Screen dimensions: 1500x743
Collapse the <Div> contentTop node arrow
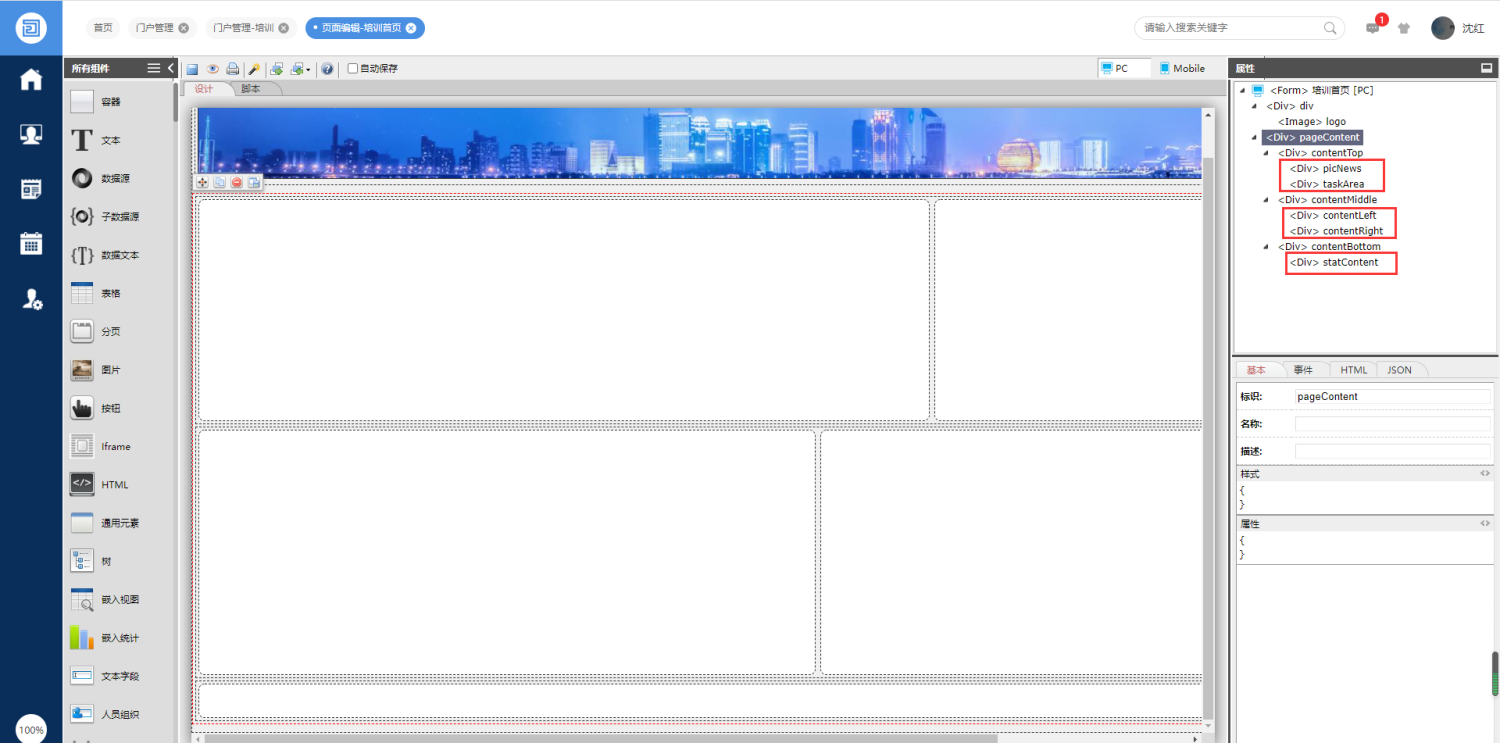(x=1267, y=153)
